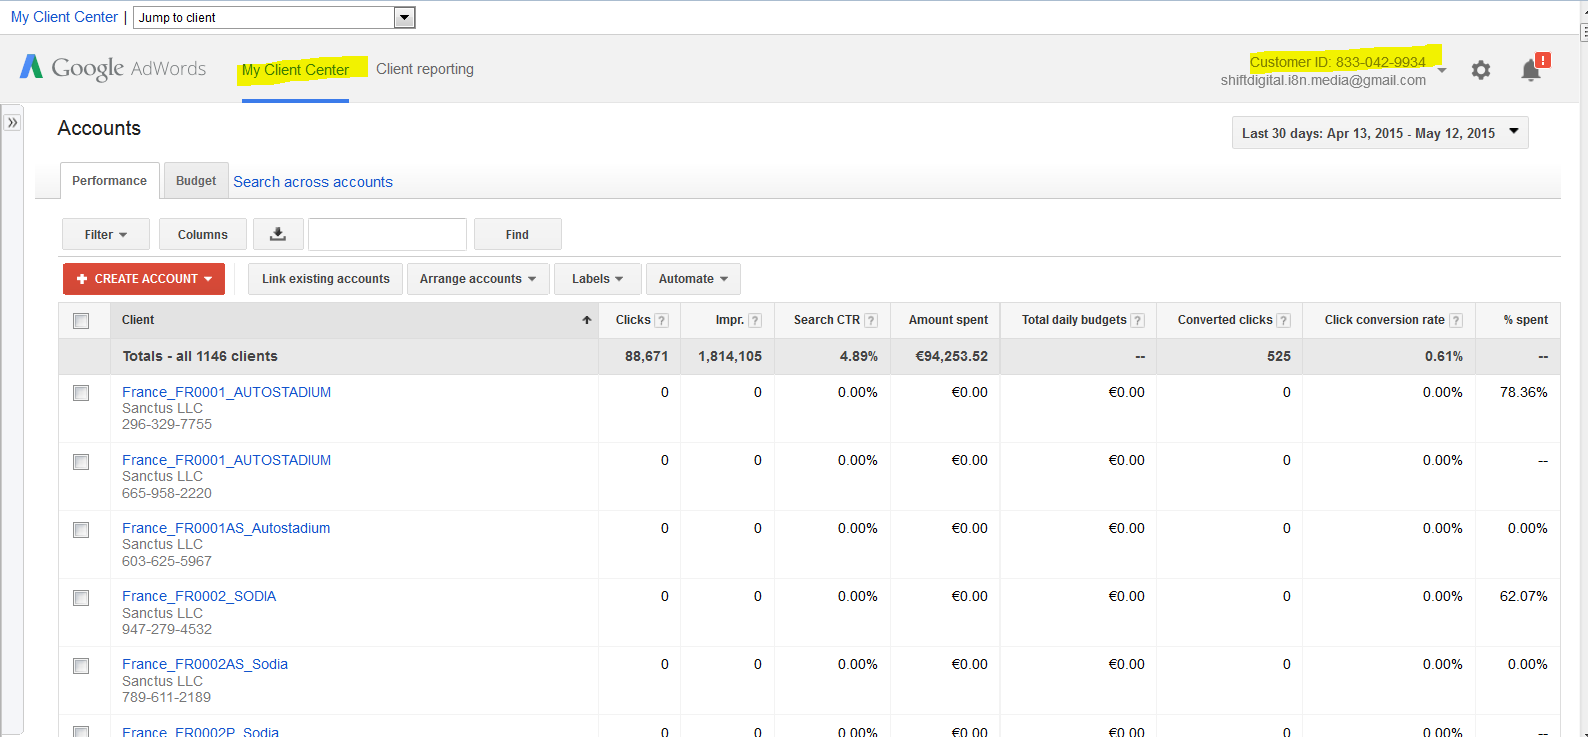Switch to the Budget tab
Viewport: 1588px width, 737px height.
coord(196,181)
